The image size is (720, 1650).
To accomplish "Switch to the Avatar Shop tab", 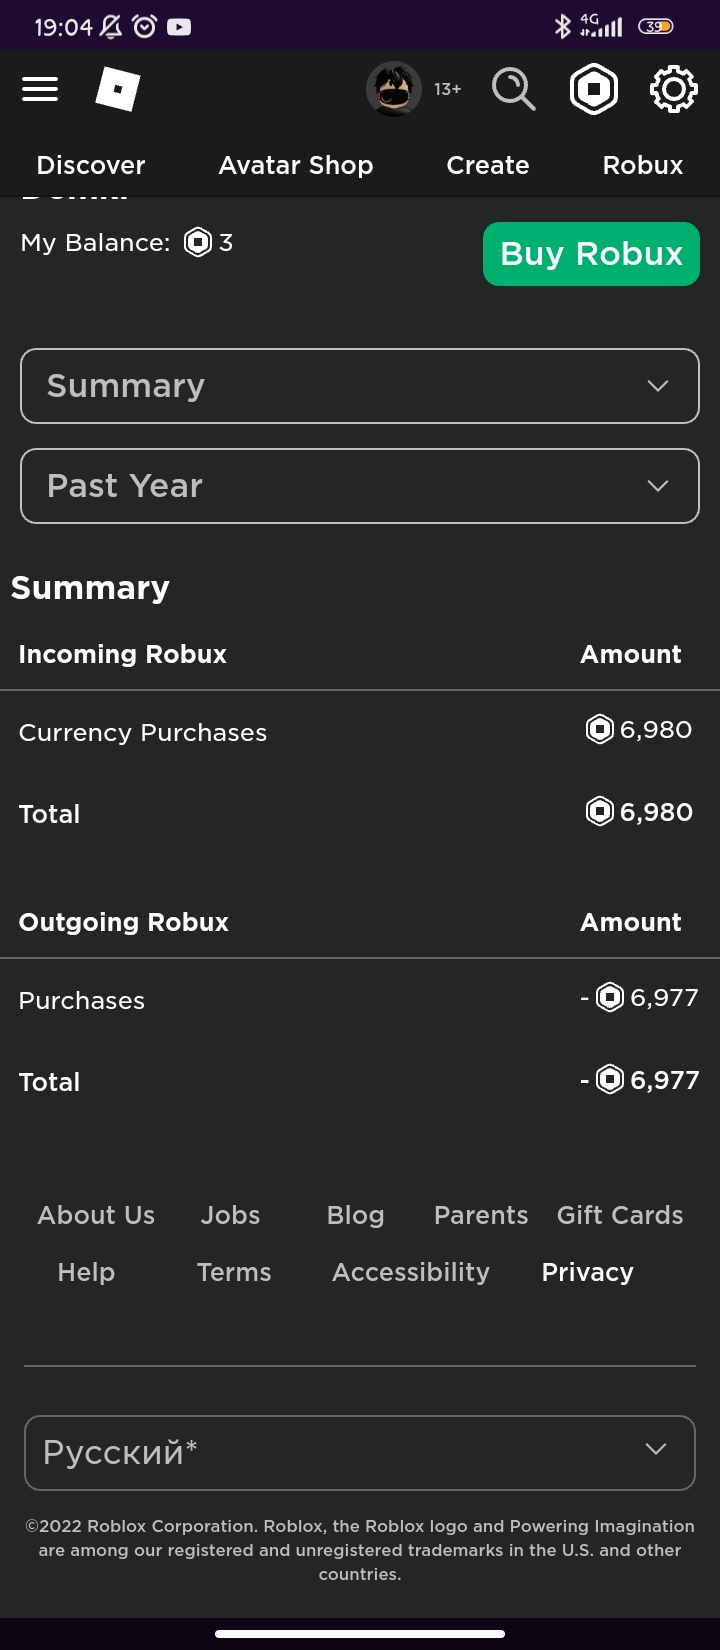I will click(x=296, y=165).
